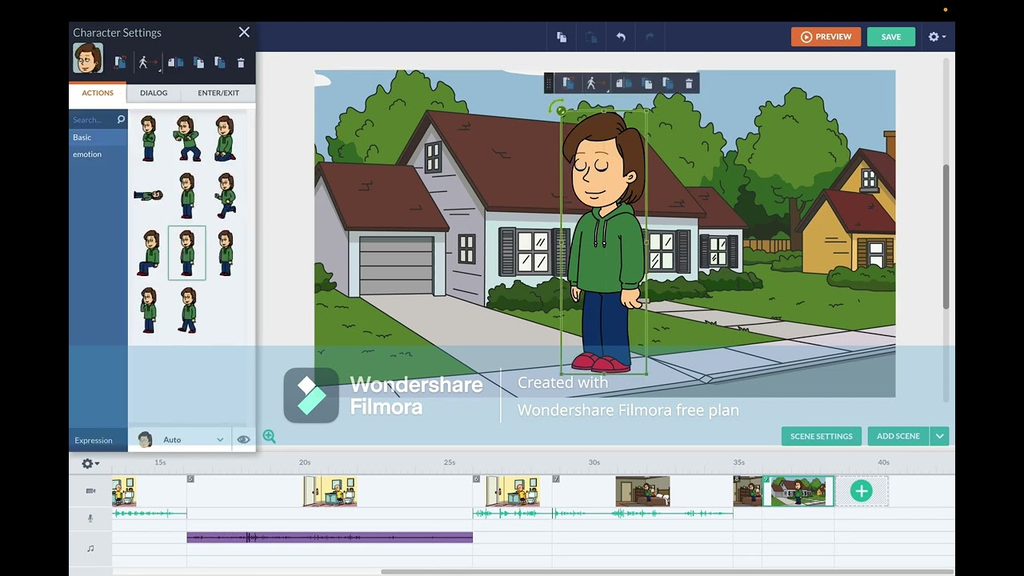This screenshot has width=1024, height=576.
Task: Toggle the expression eye preview icon
Action: click(244, 440)
